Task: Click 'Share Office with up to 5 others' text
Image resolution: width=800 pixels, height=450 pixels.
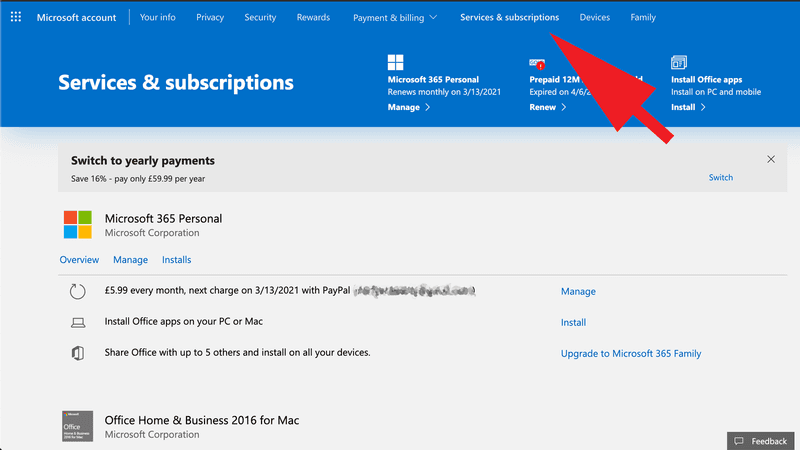Action: (x=237, y=353)
